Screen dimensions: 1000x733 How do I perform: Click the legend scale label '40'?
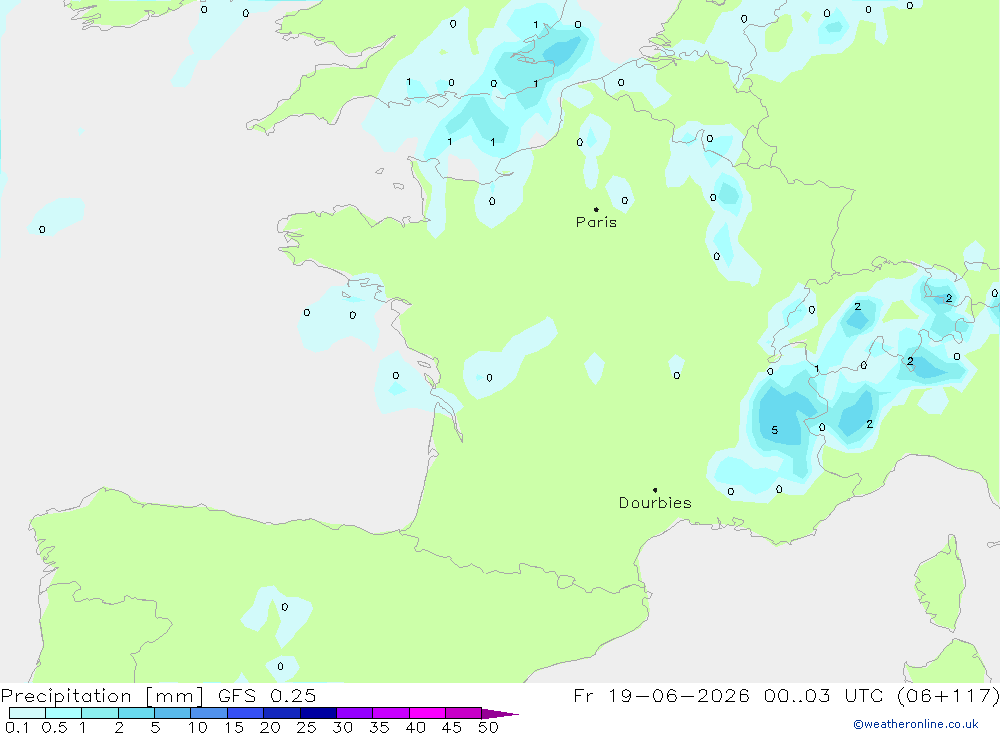click(x=415, y=727)
